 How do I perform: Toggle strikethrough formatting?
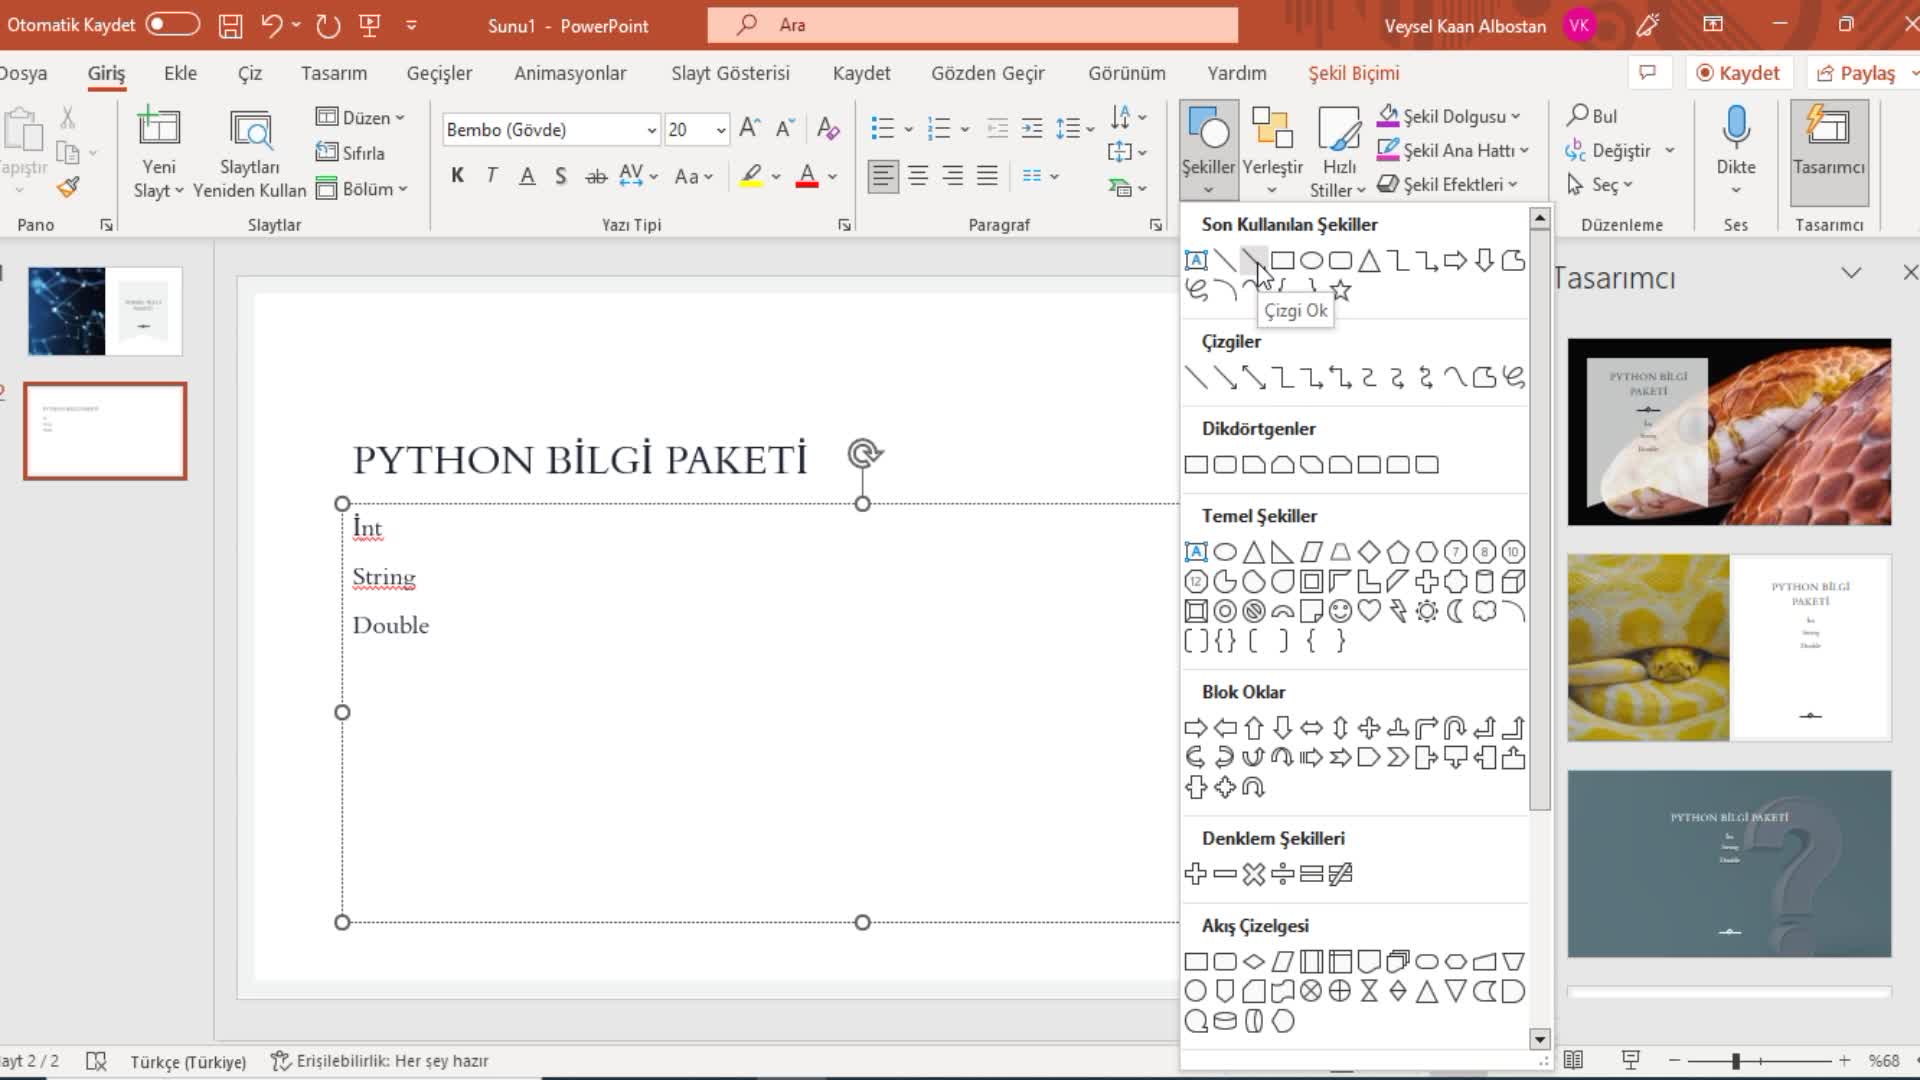pyautogui.click(x=596, y=176)
